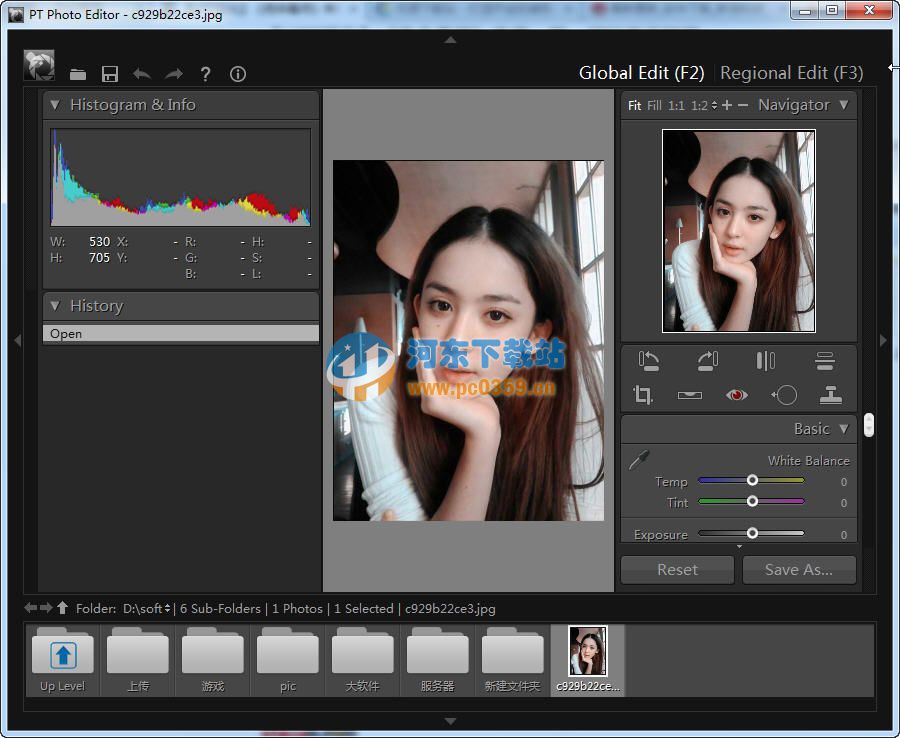The height and width of the screenshot is (738, 900).
Task: Click the Reset button
Action: [677, 569]
